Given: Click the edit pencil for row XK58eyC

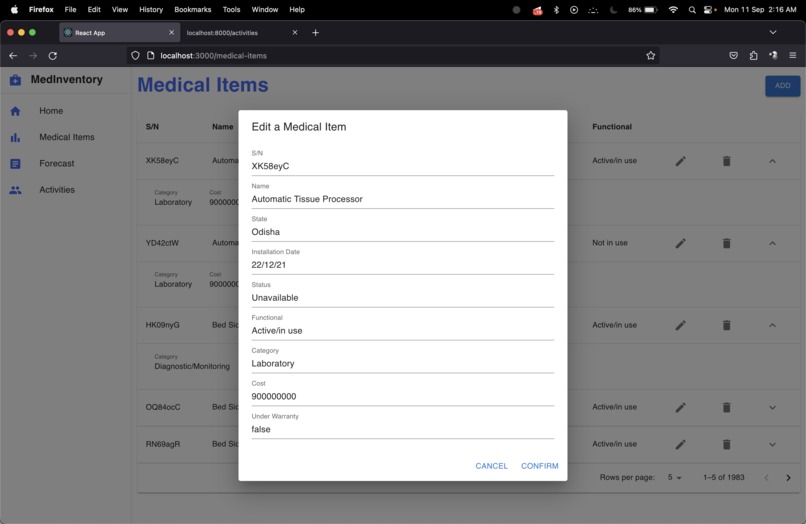Looking at the screenshot, I should 681,161.
